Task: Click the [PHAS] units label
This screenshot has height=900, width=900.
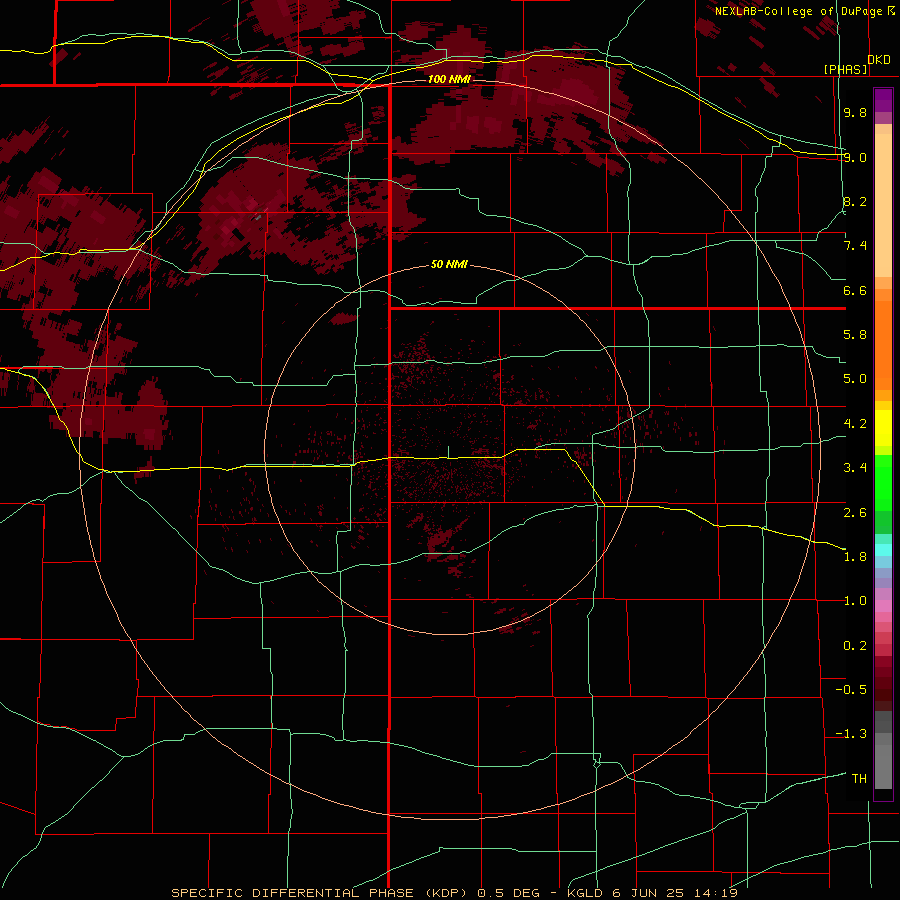Action: pyautogui.click(x=845, y=69)
